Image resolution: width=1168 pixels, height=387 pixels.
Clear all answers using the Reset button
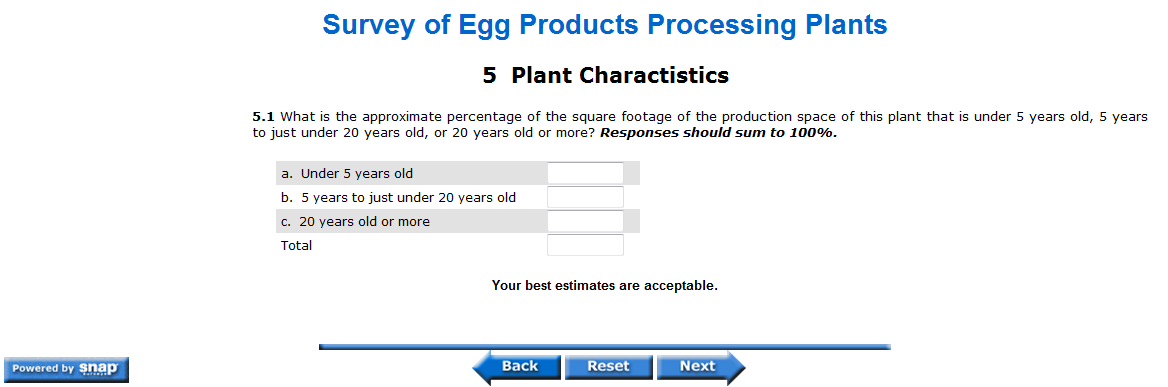coord(608,367)
